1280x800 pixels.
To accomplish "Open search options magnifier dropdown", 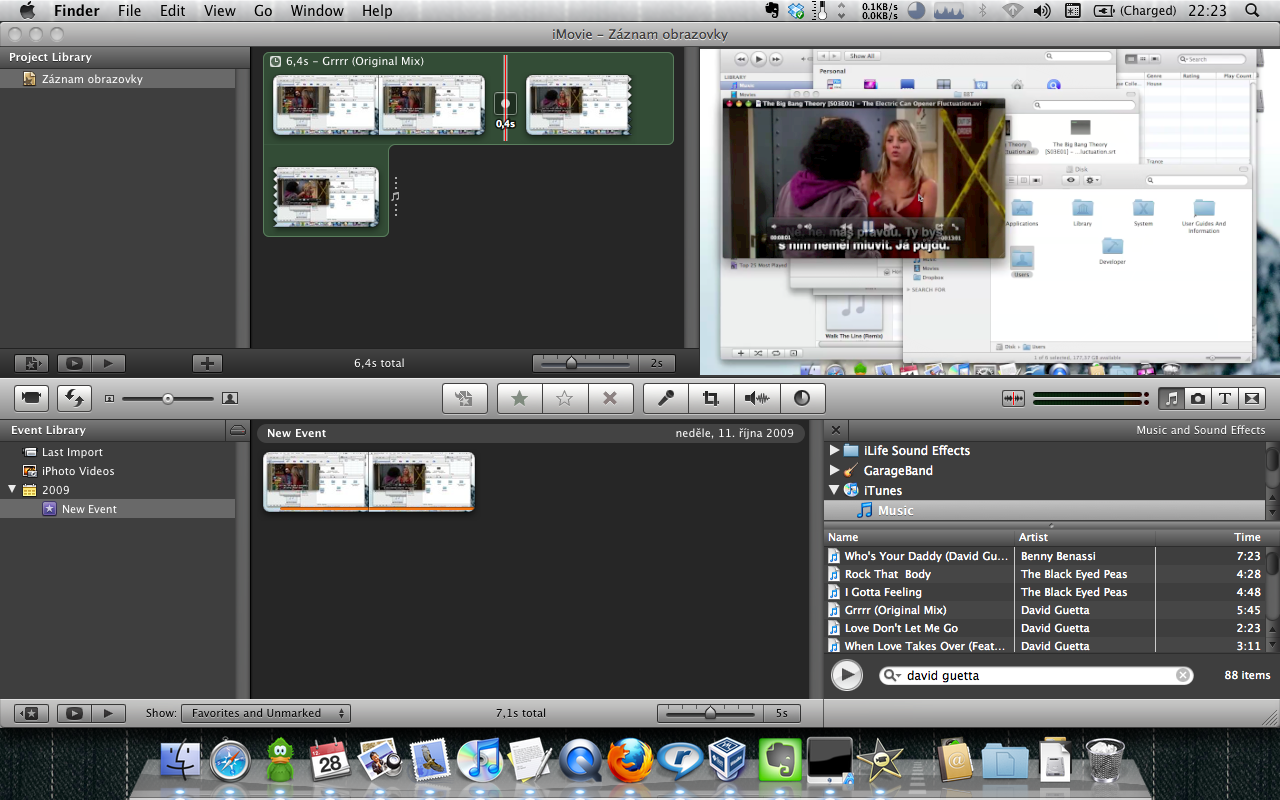I will click(x=892, y=675).
